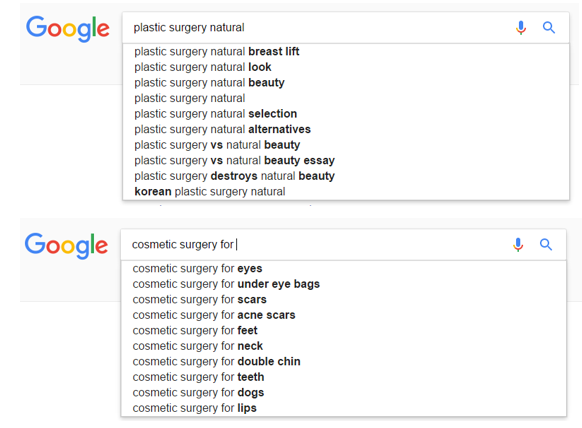Select suggestion "plastic surgery natural look"
Viewport: 582px width, 428px height.
tap(346, 67)
